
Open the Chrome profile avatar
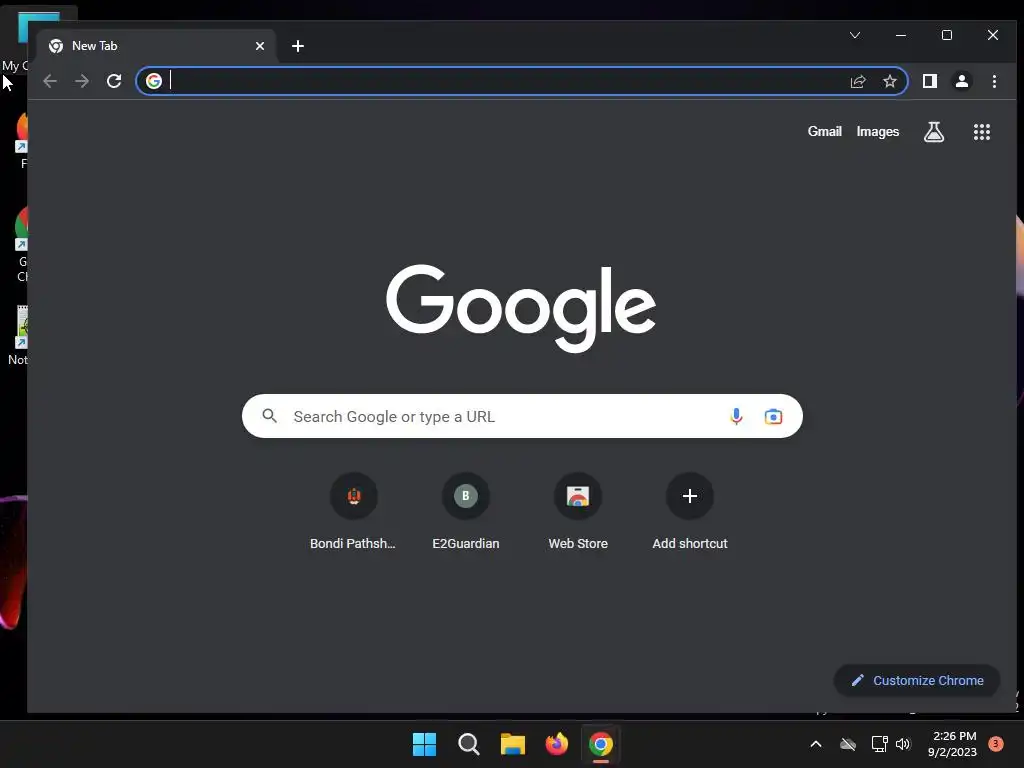(x=962, y=81)
